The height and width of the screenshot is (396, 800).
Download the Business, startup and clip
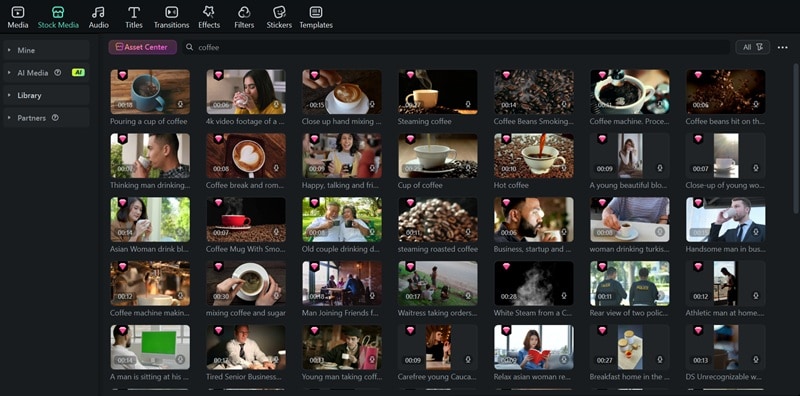tap(564, 232)
